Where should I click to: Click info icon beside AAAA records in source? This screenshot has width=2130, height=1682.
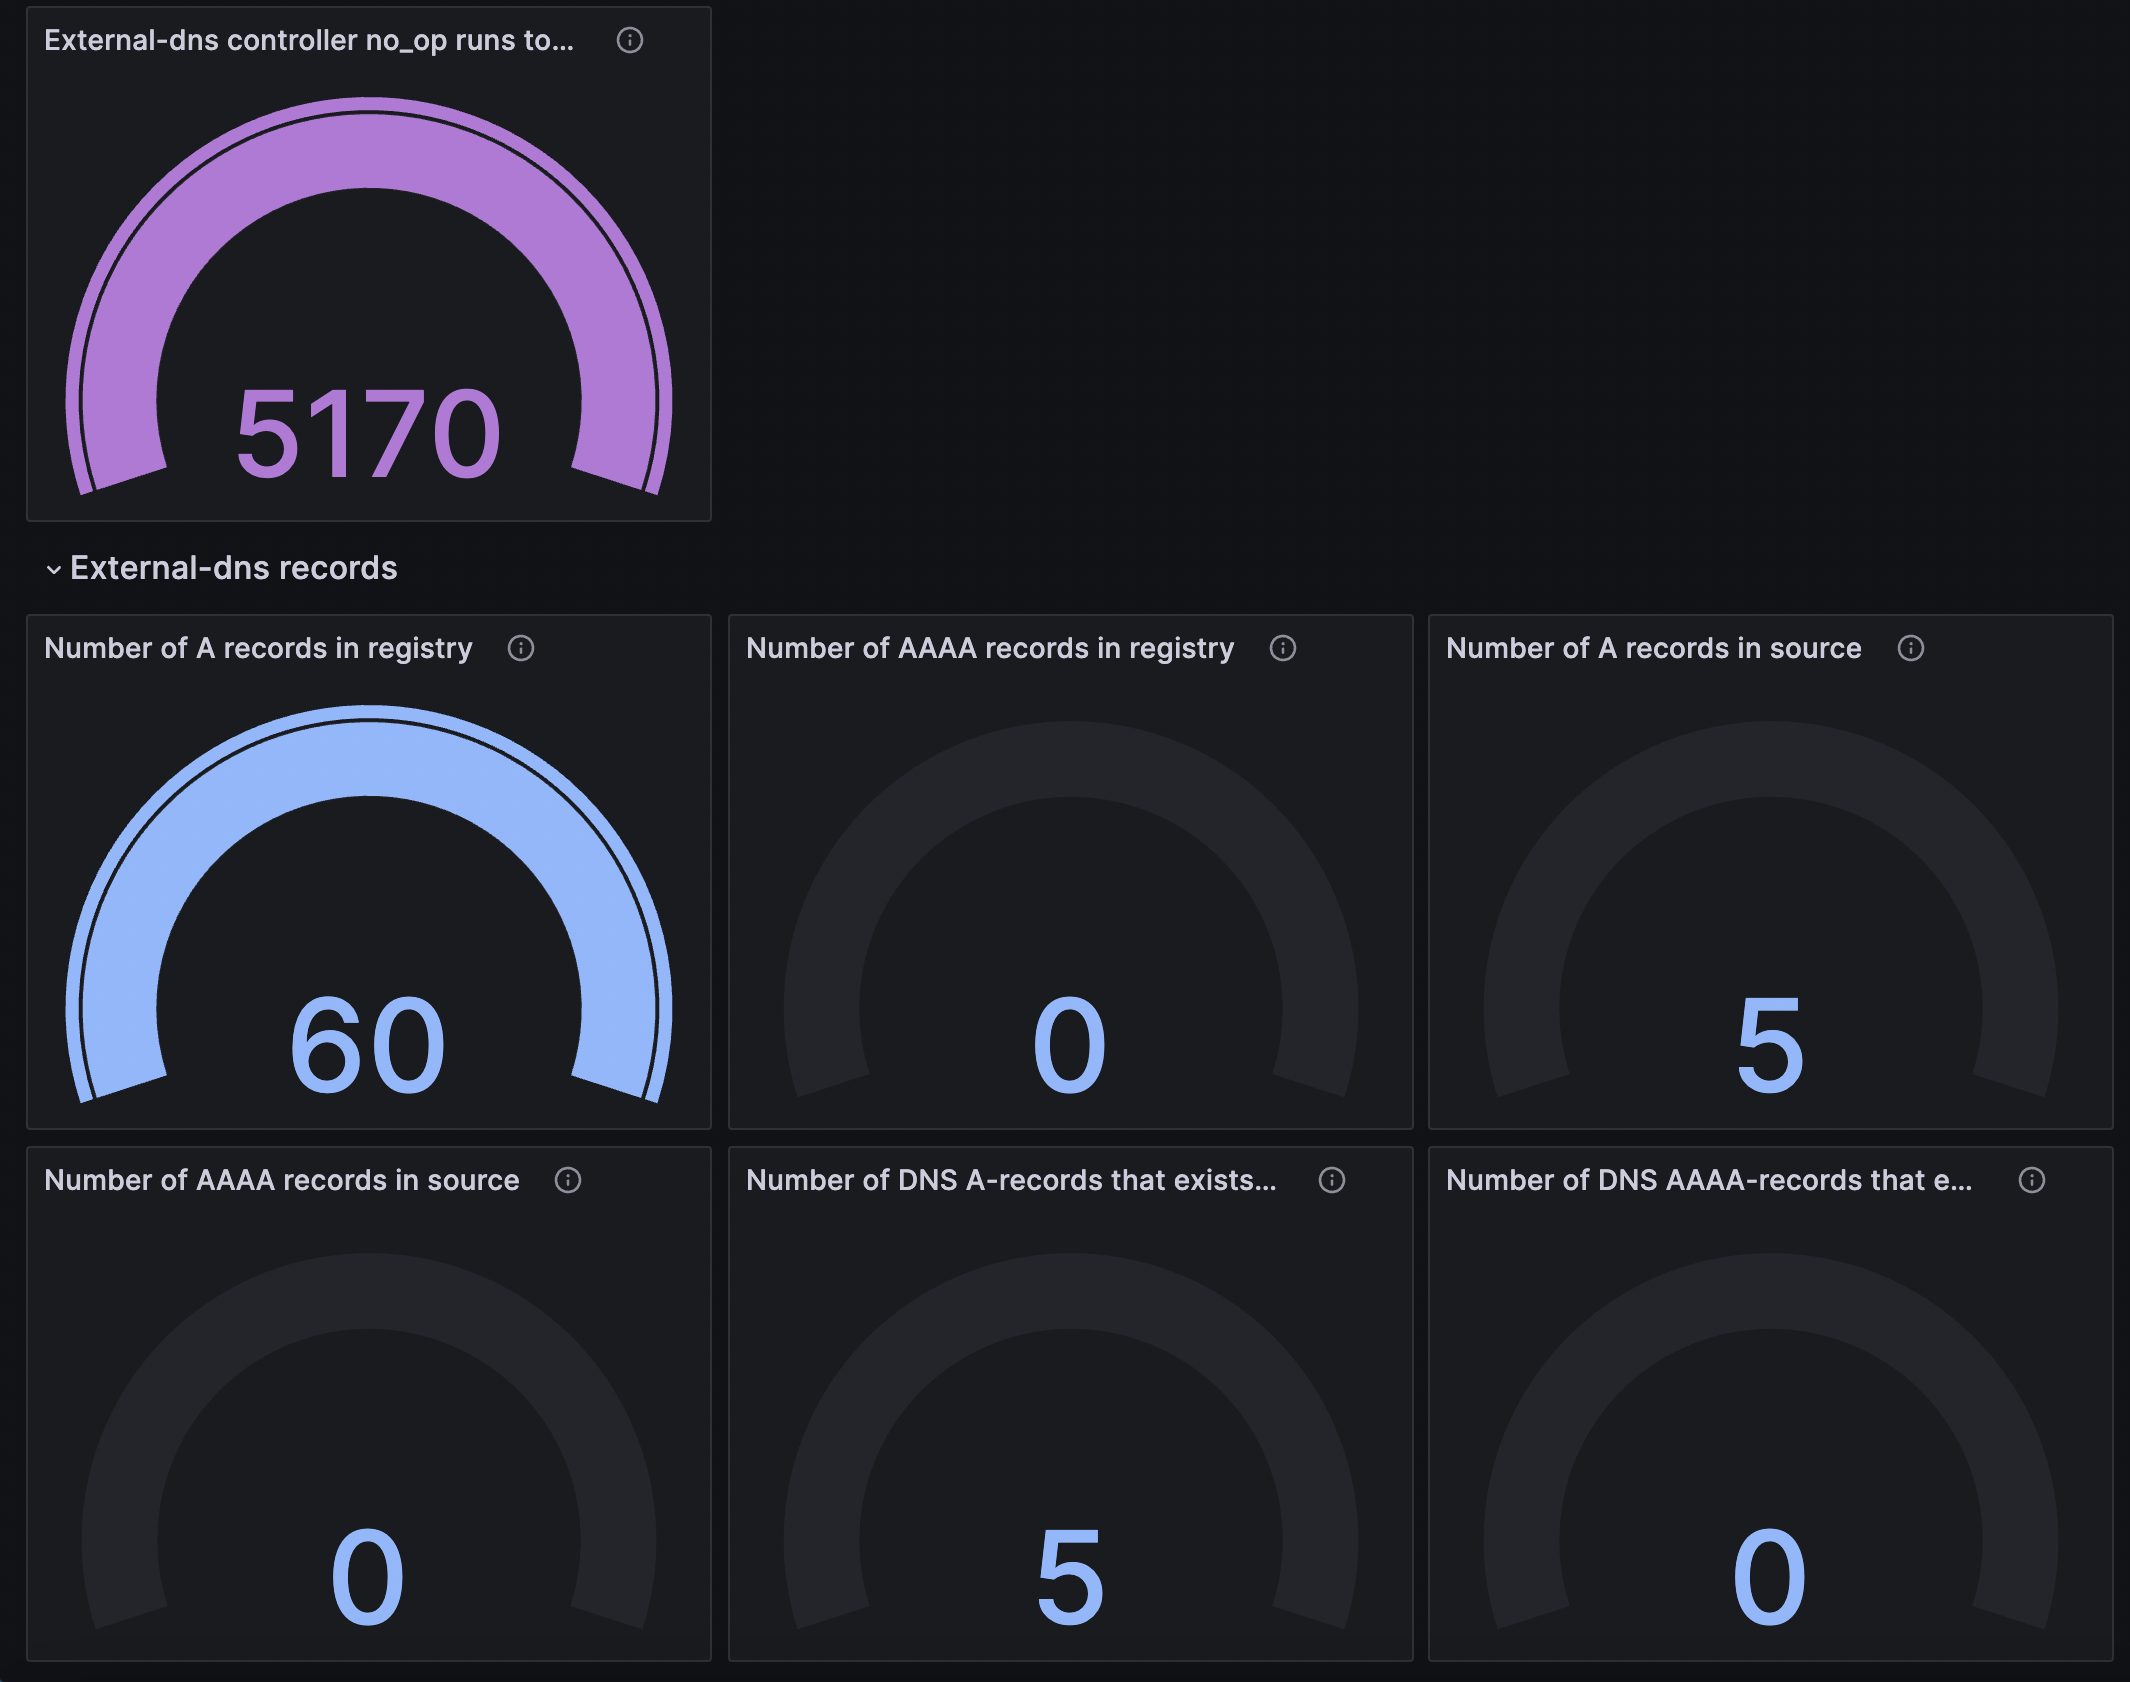coord(568,1180)
